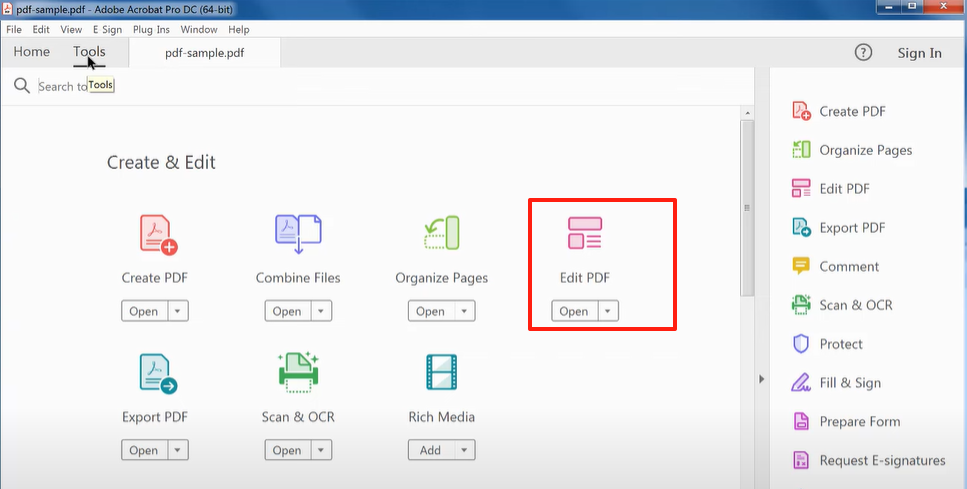
Task: Click the Open button under Organize Pages
Action: pyautogui.click(x=430, y=311)
